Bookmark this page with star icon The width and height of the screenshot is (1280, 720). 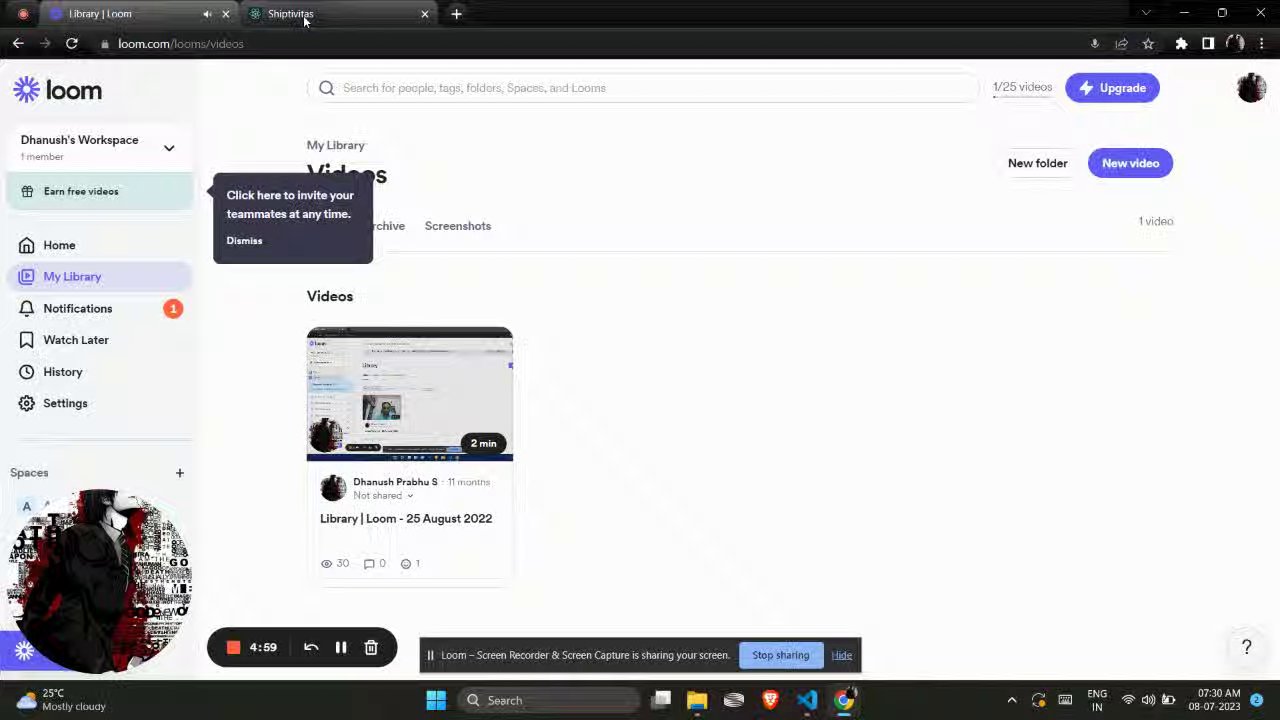click(x=1148, y=44)
